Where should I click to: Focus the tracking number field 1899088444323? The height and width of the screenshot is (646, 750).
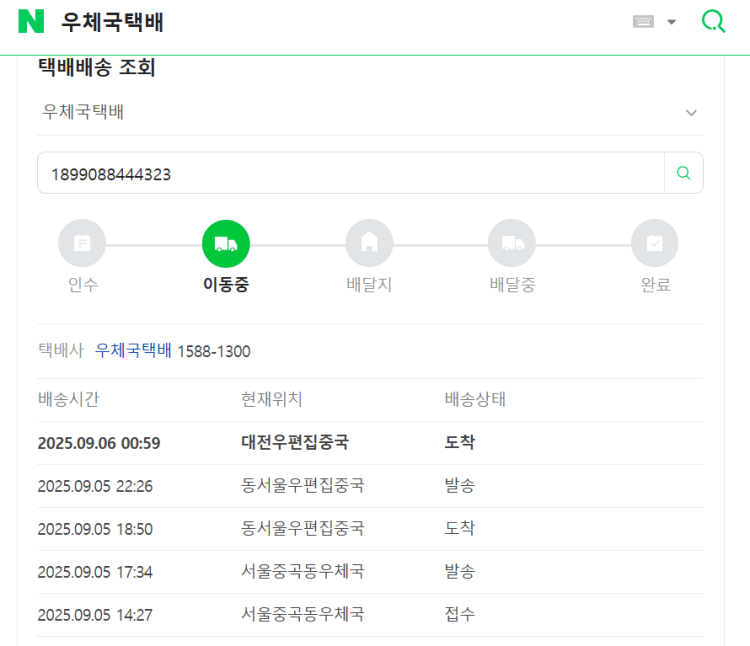click(x=351, y=173)
